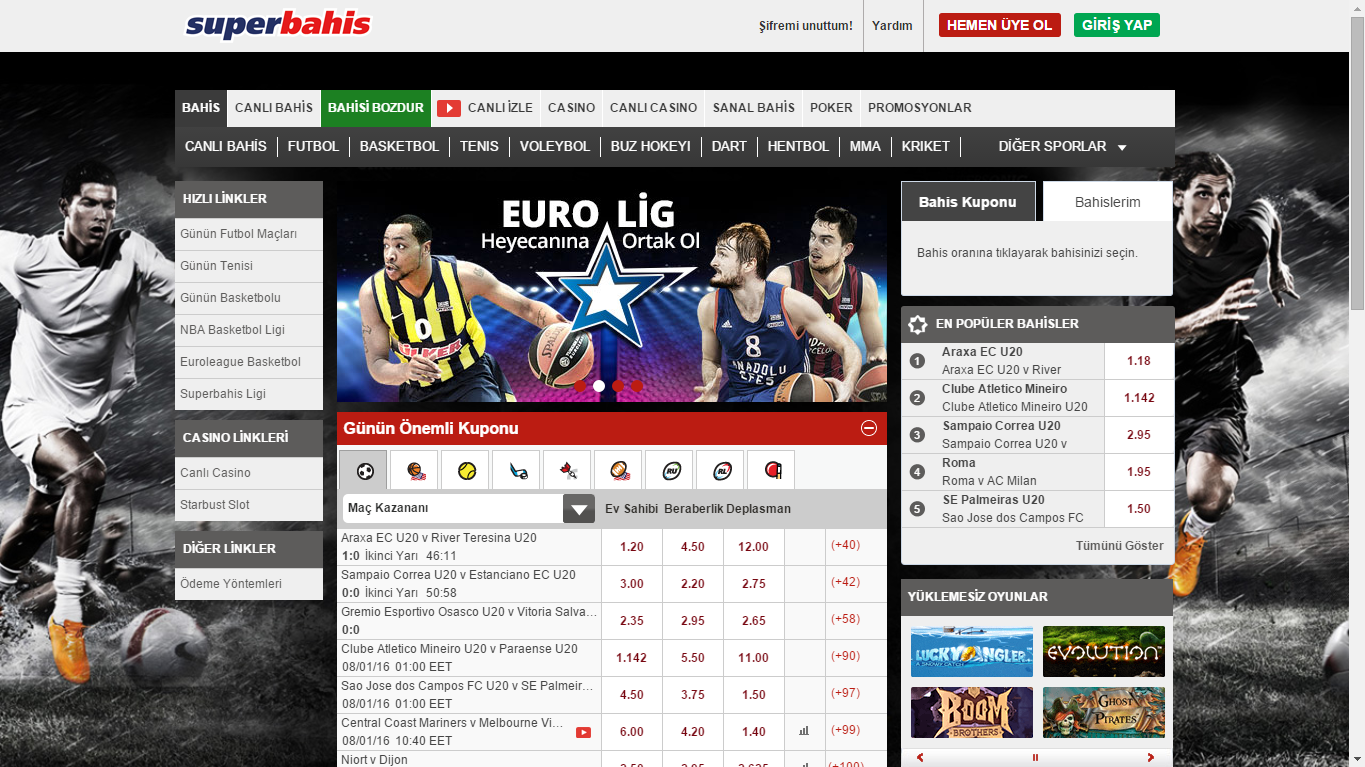Open the Promosyonlar menu item
Viewport: 1365px width, 767px height.
coord(920,108)
